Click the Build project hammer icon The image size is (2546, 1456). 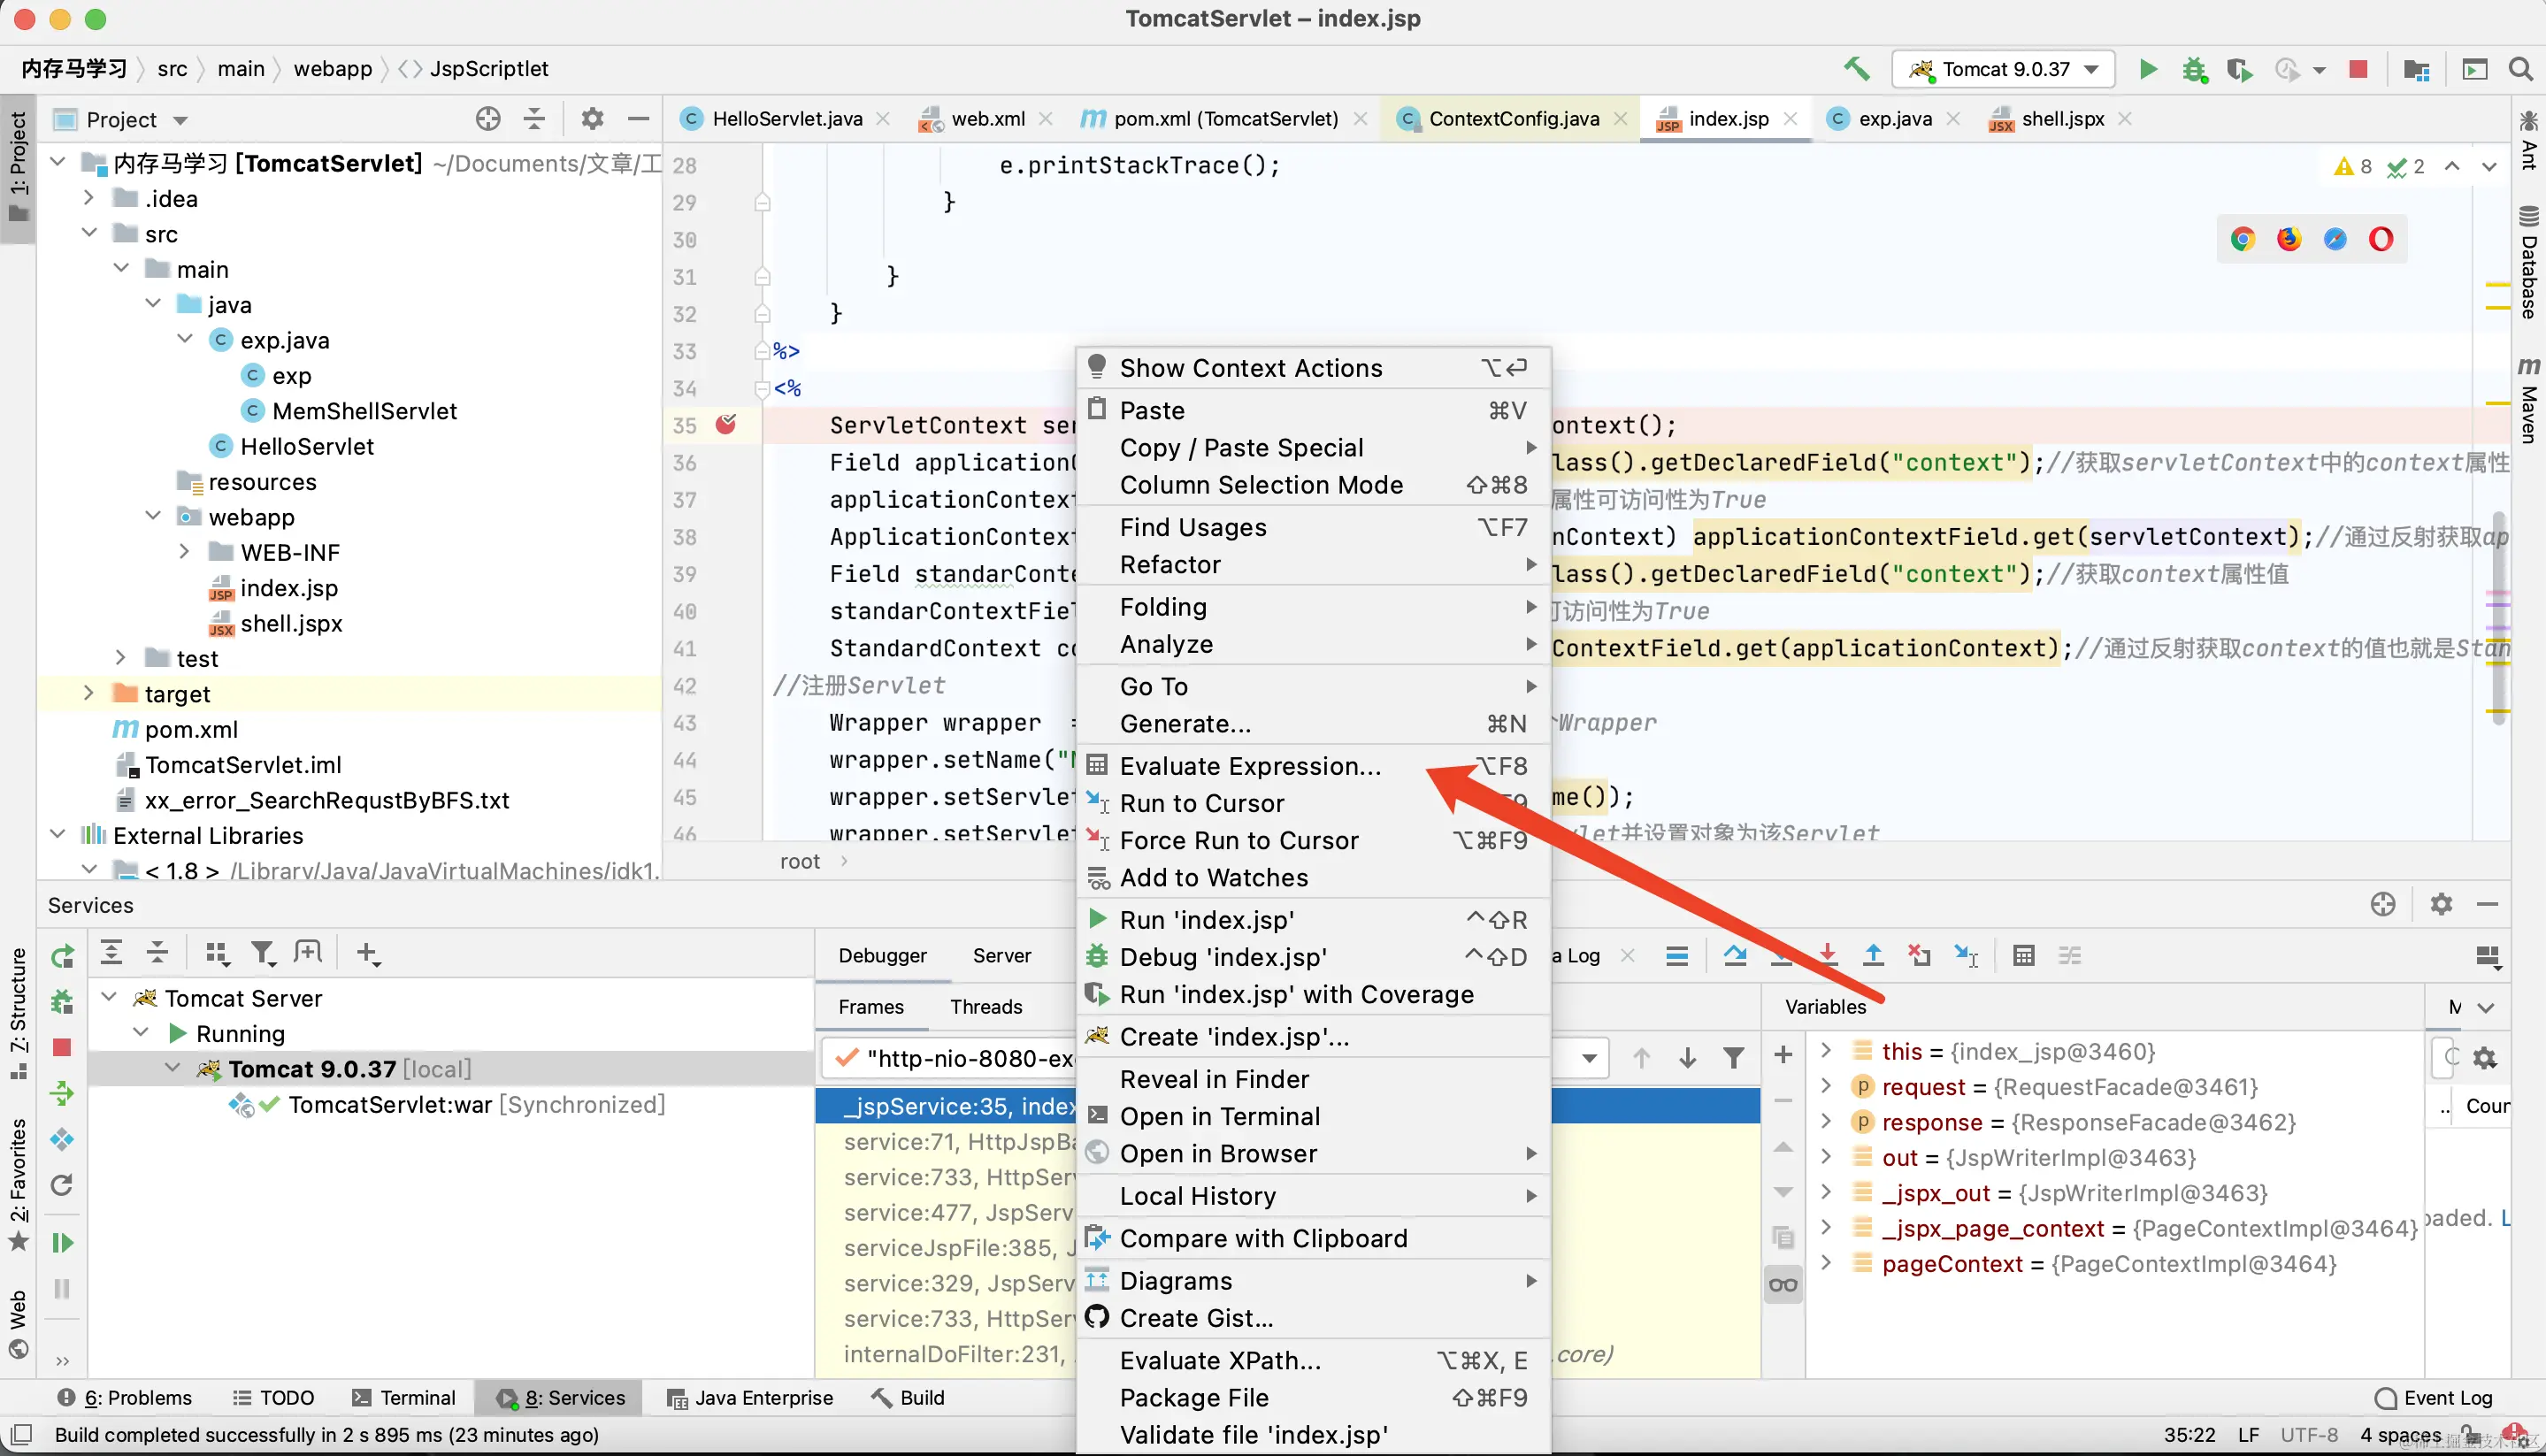[1856, 68]
